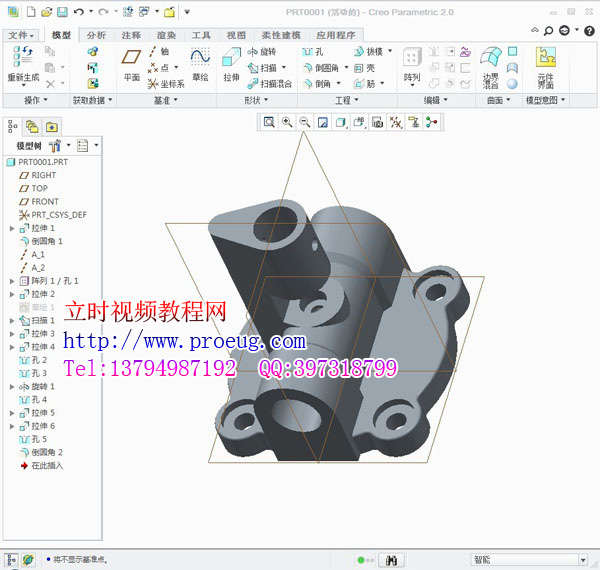The width and height of the screenshot is (600, 570).
Task: Select the Draft (拔模) tool
Action: tap(368, 51)
